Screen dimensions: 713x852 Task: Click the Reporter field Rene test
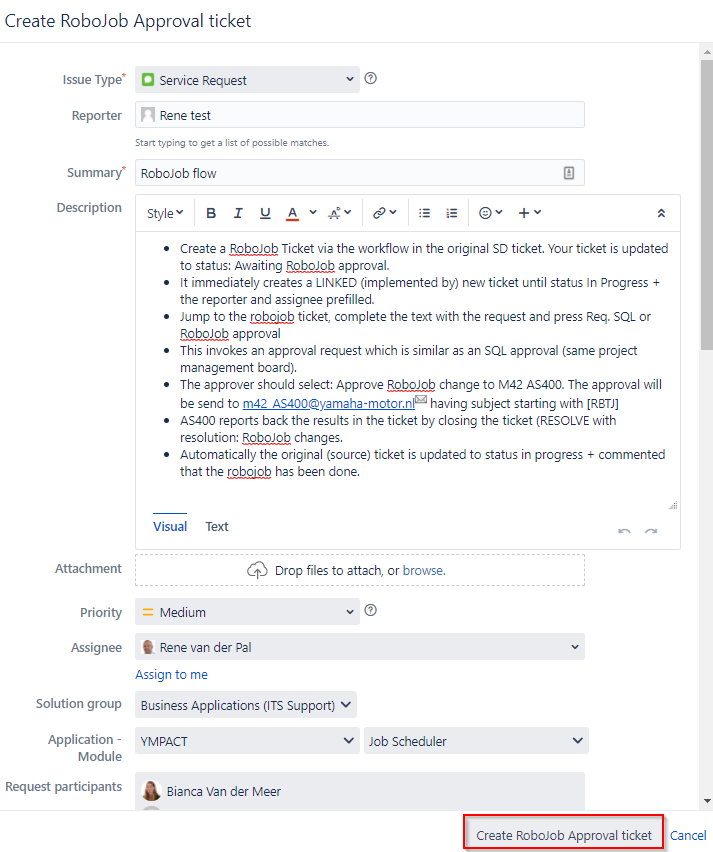[x=360, y=115]
